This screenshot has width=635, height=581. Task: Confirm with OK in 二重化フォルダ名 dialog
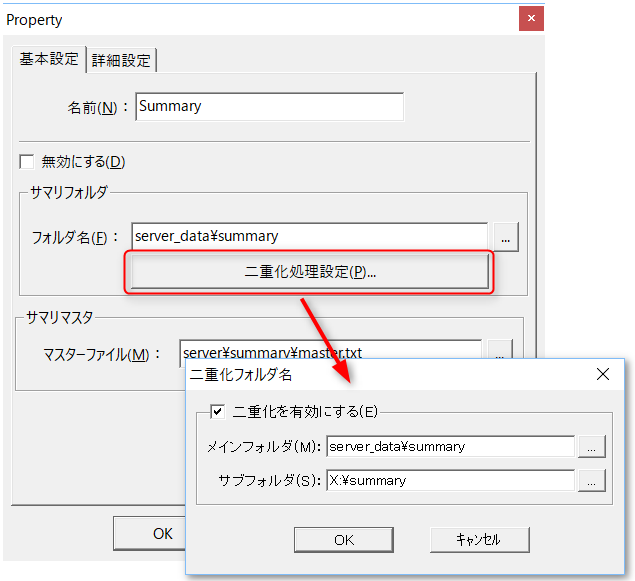(343, 540)
